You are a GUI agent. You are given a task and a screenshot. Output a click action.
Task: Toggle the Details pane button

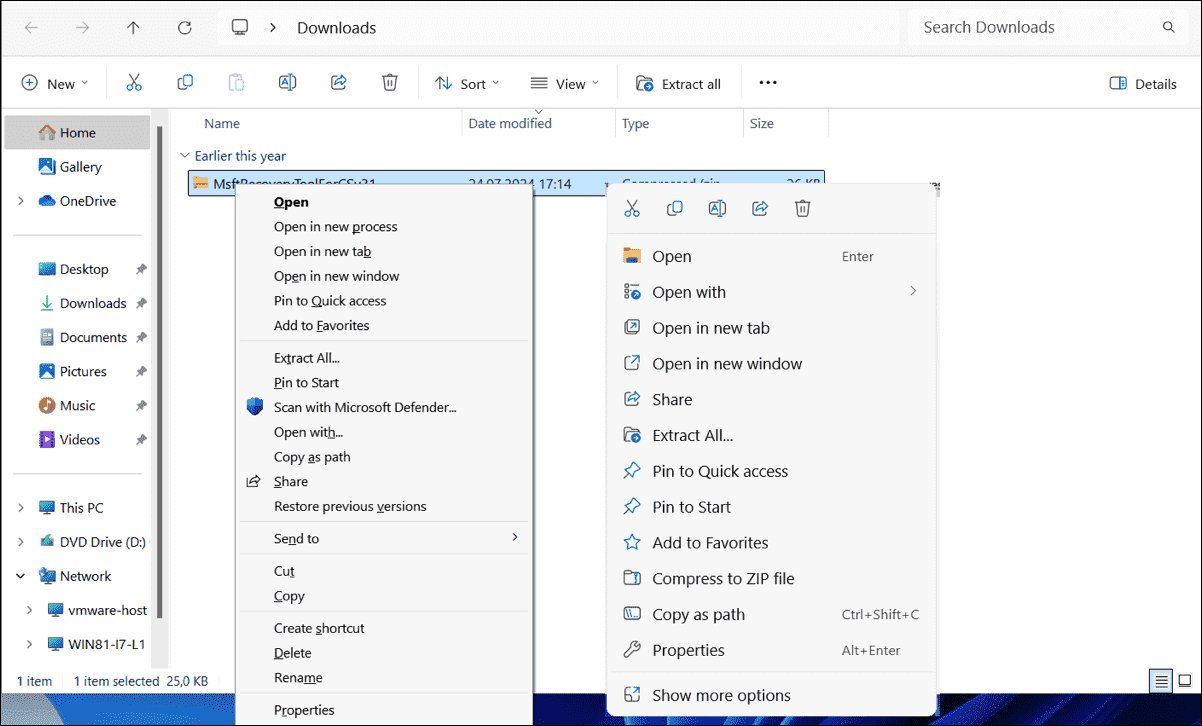coord(1143,84)
